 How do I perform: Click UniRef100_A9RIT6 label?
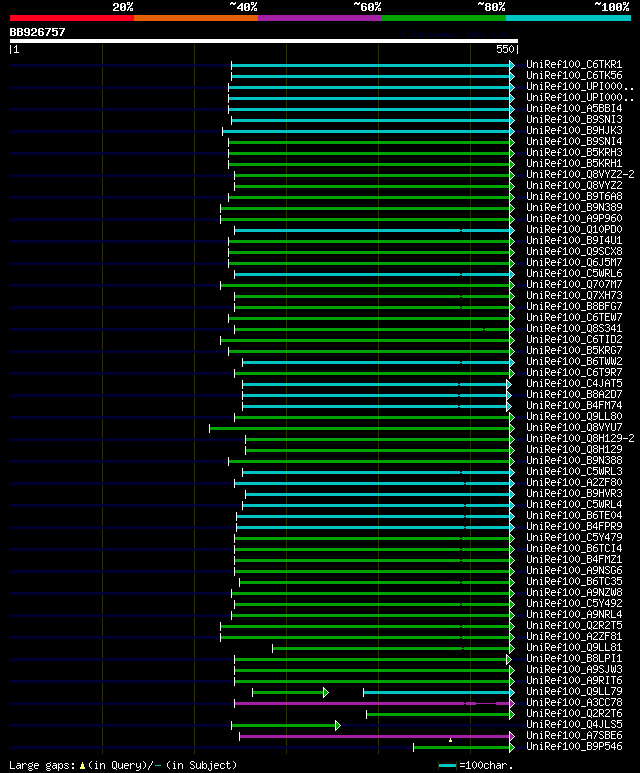coord(574,681)
